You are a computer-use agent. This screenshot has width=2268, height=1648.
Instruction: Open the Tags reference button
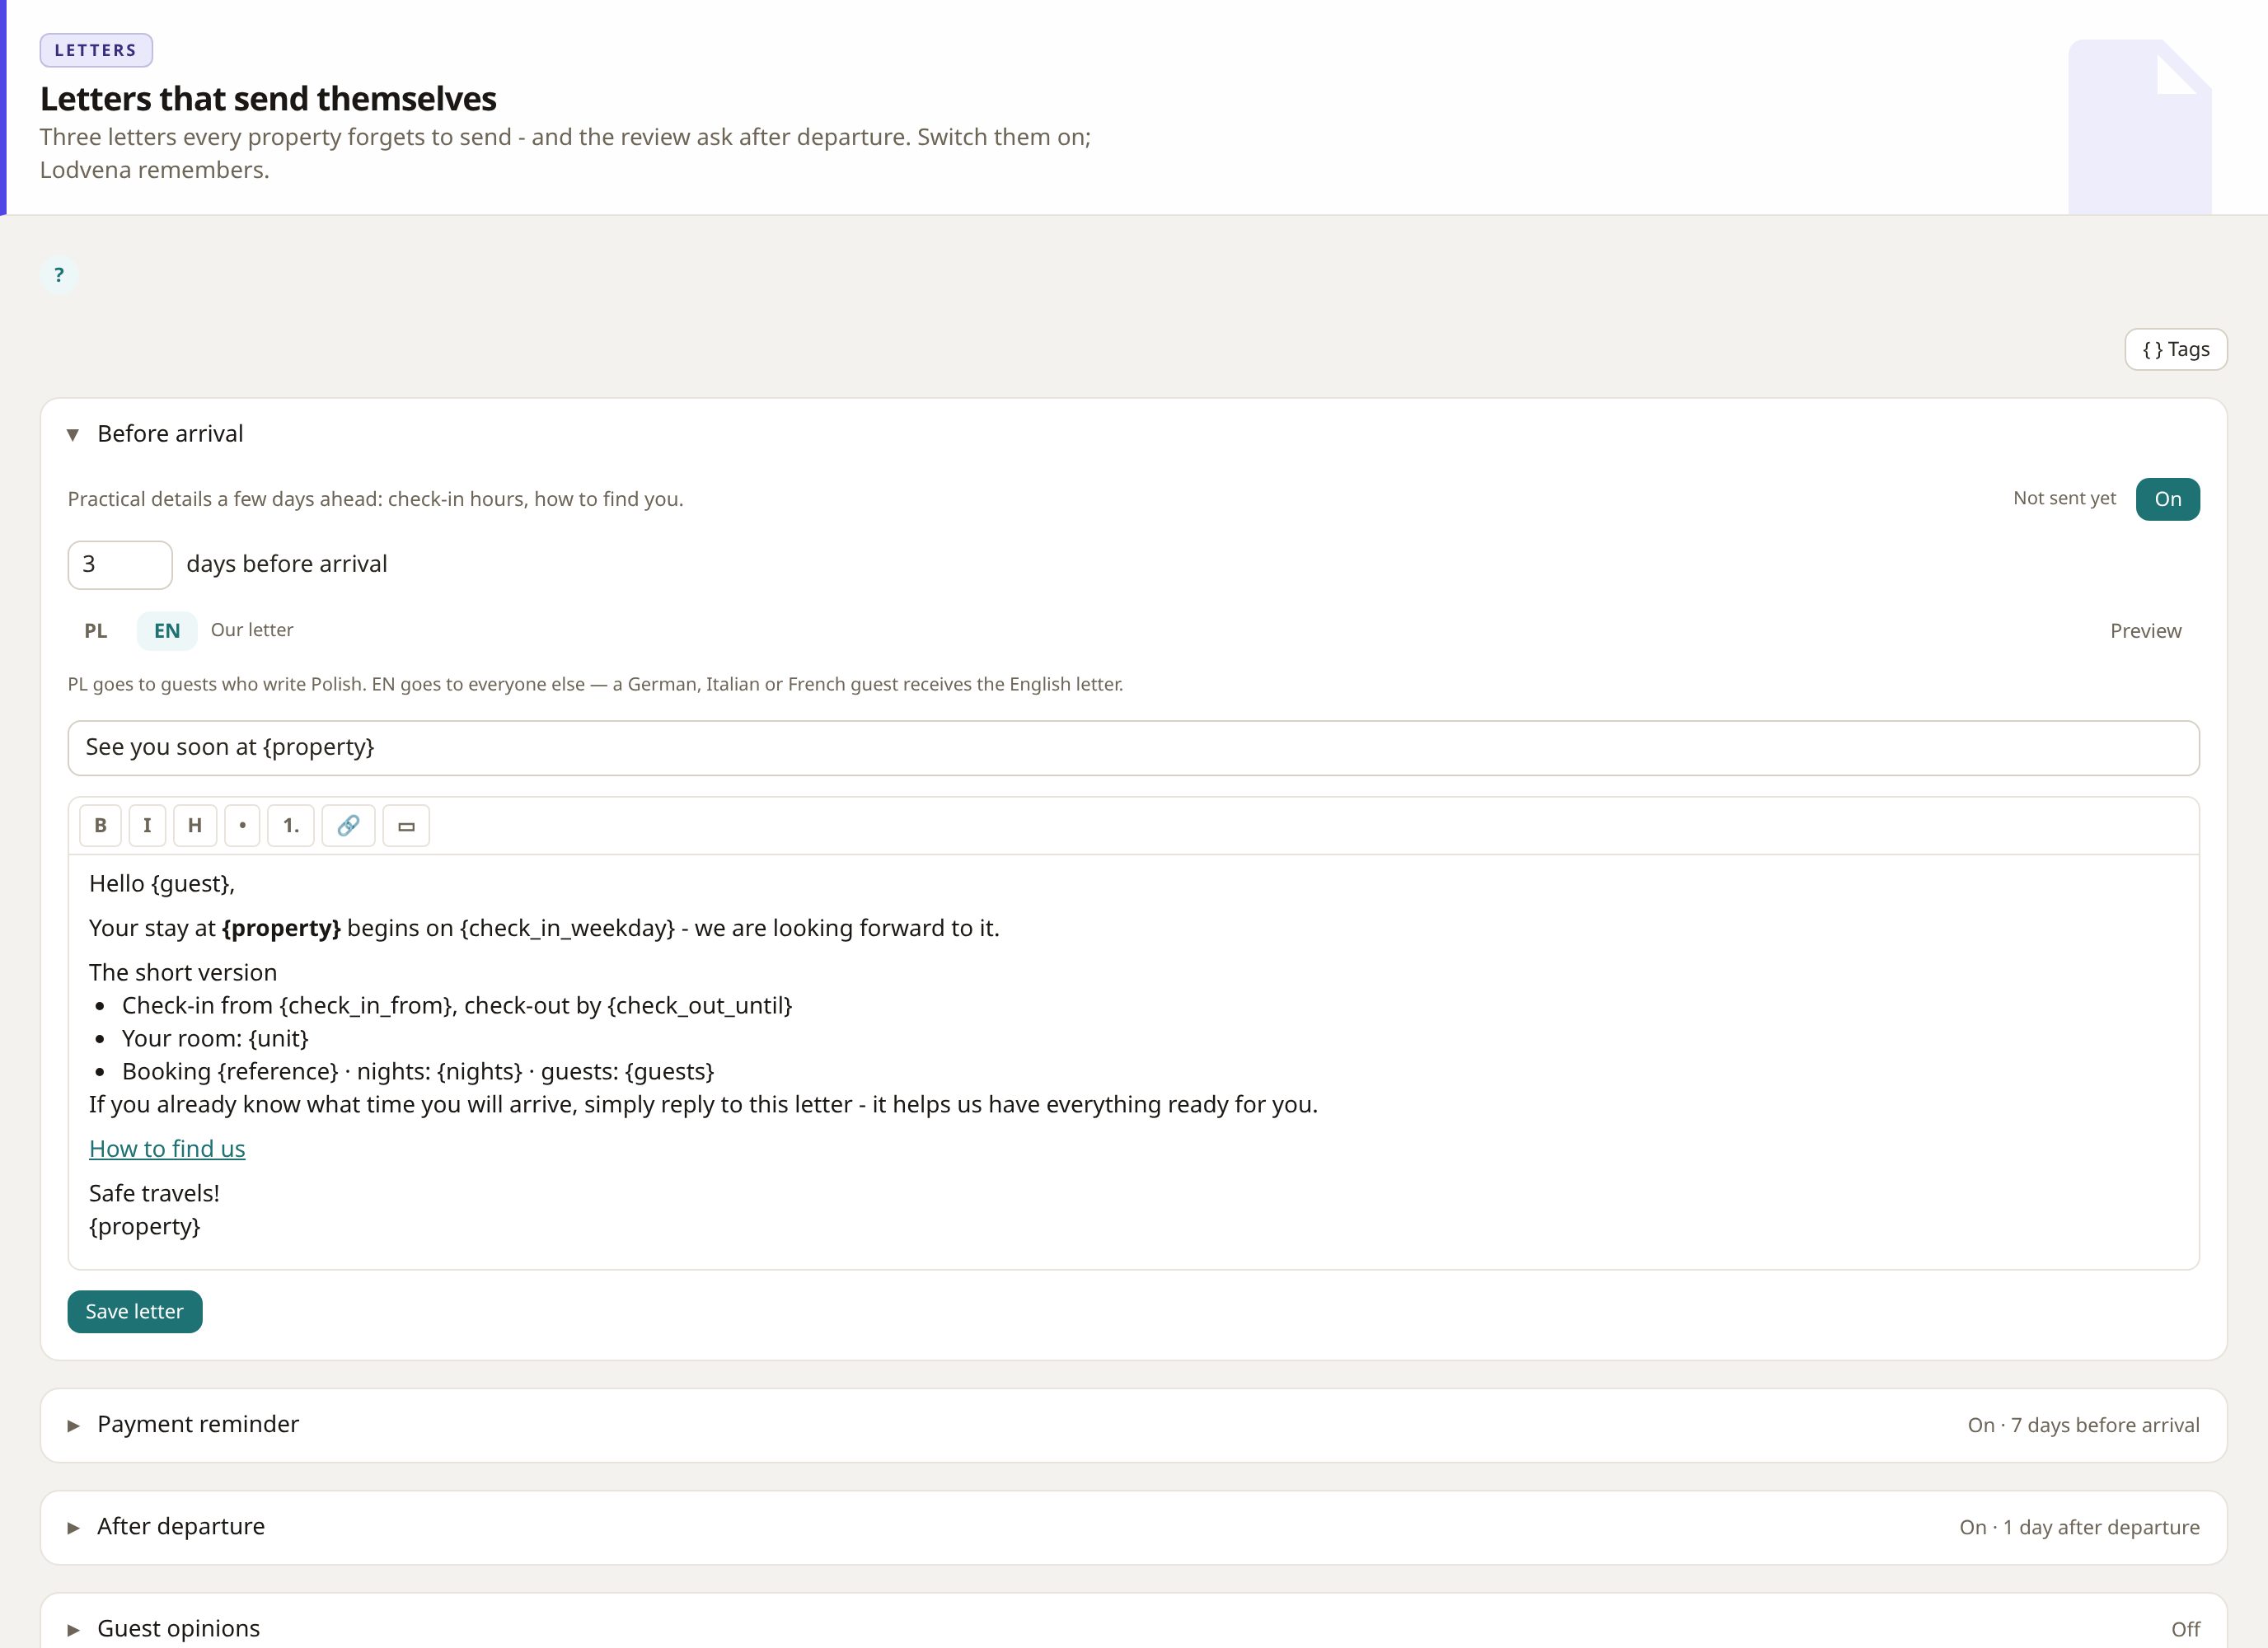tap(2176, 350)
